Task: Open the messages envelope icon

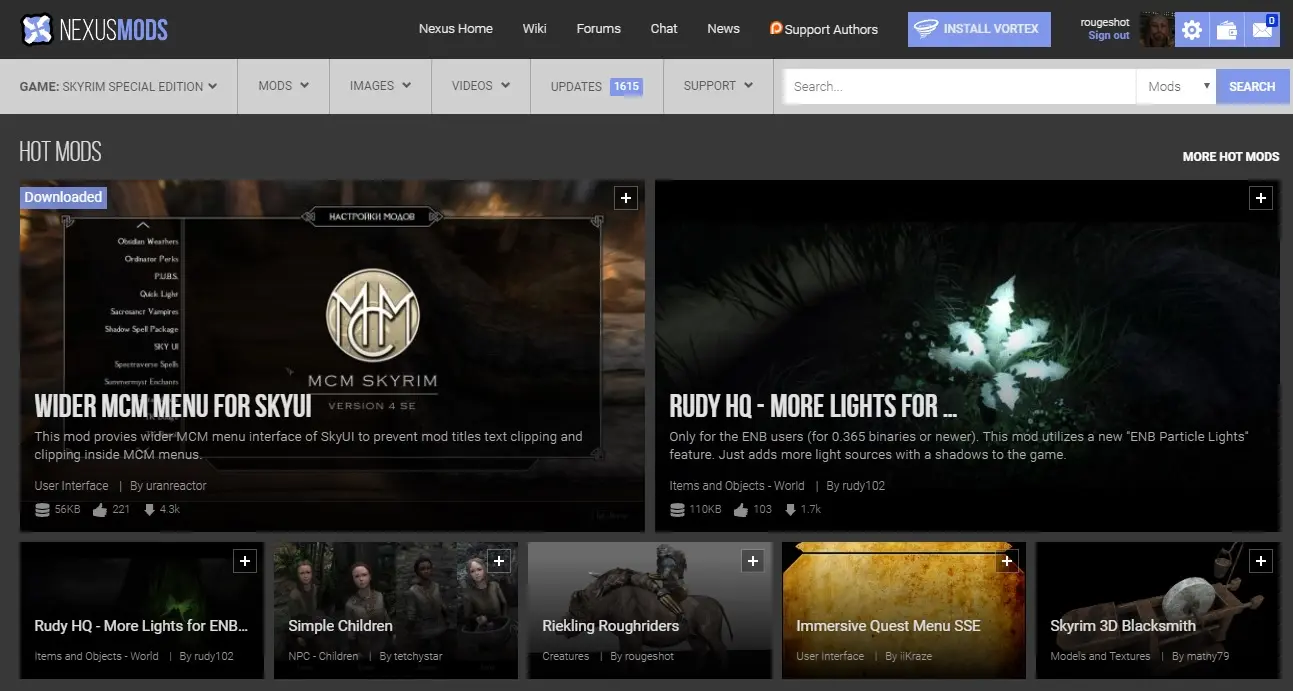Action: click(x=1262, y=30)
